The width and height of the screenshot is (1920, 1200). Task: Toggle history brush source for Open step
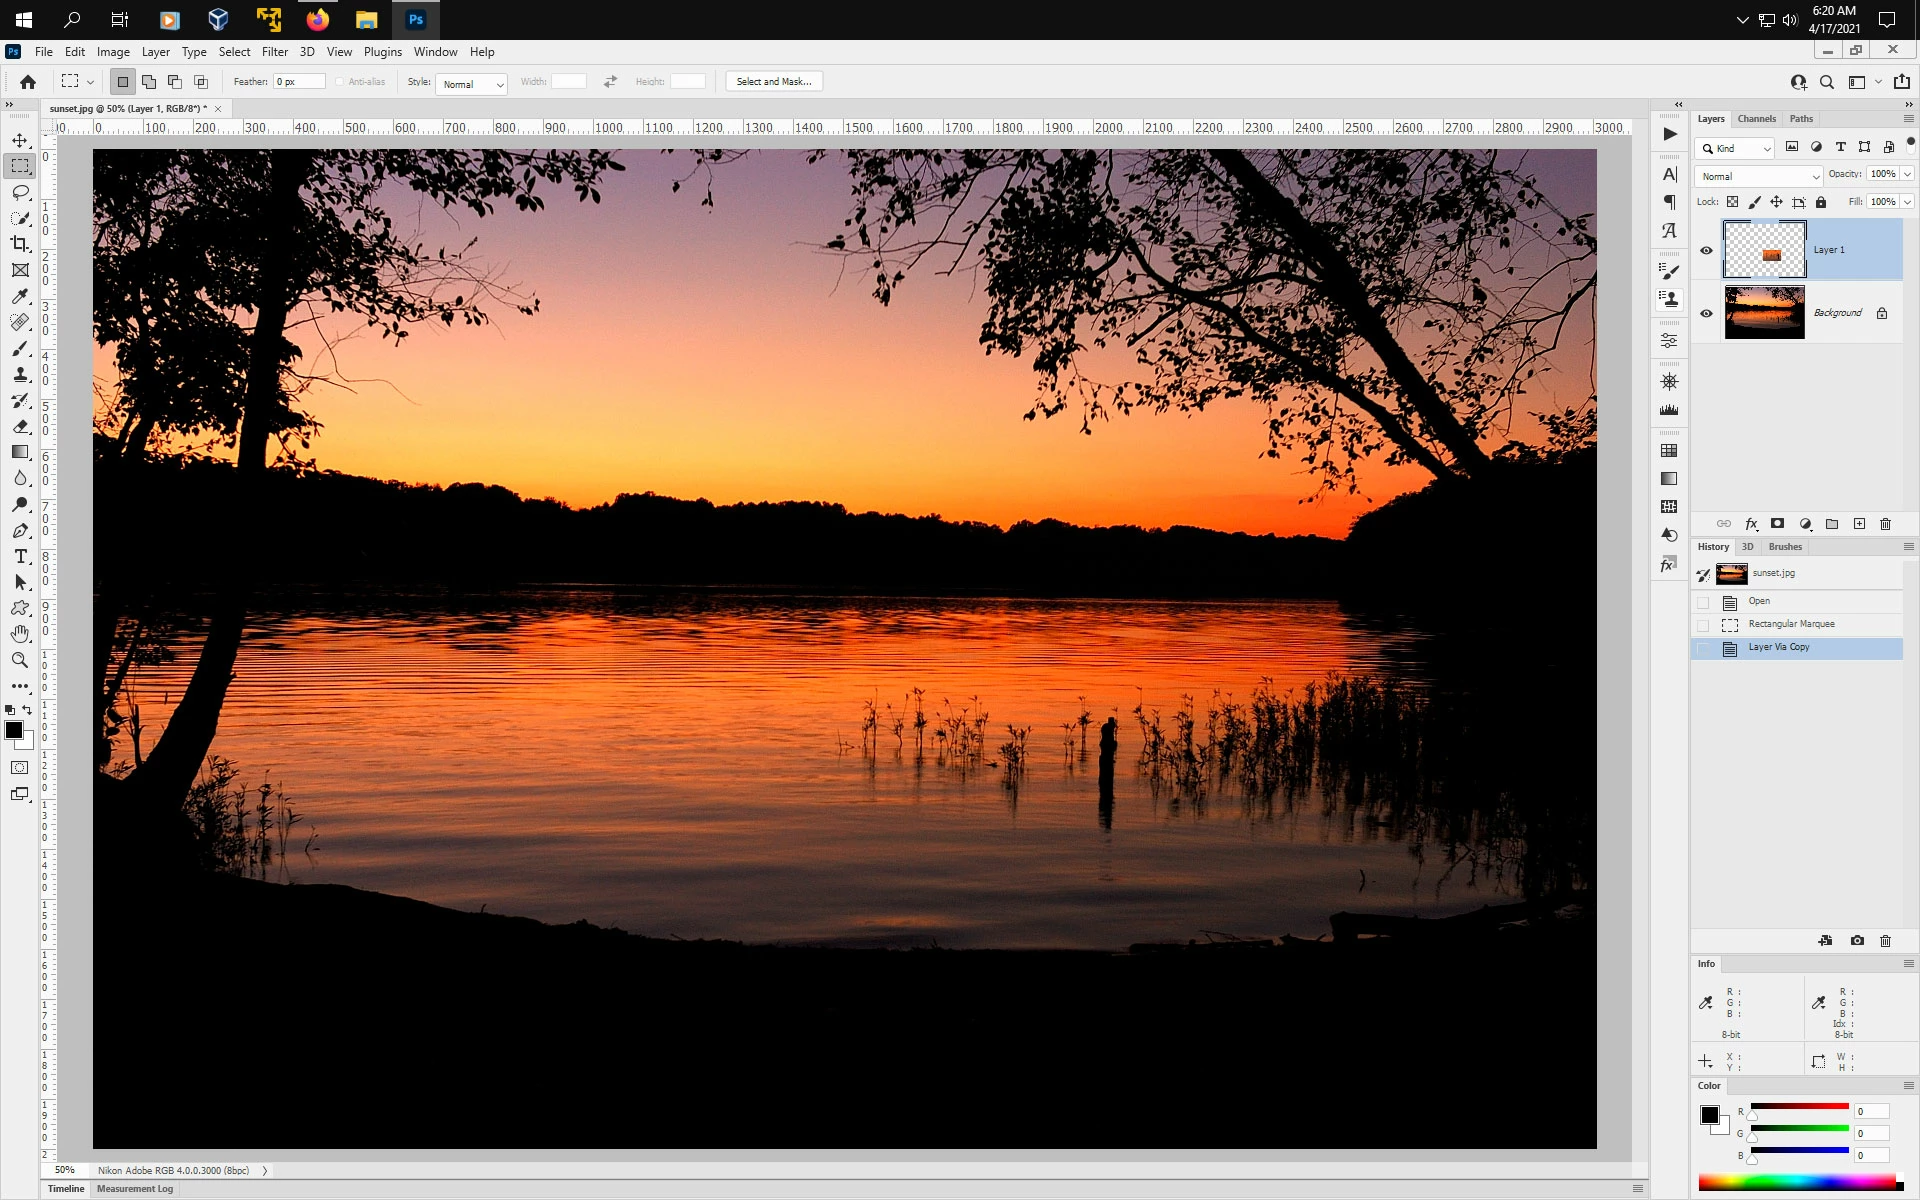pos(1703,602)
